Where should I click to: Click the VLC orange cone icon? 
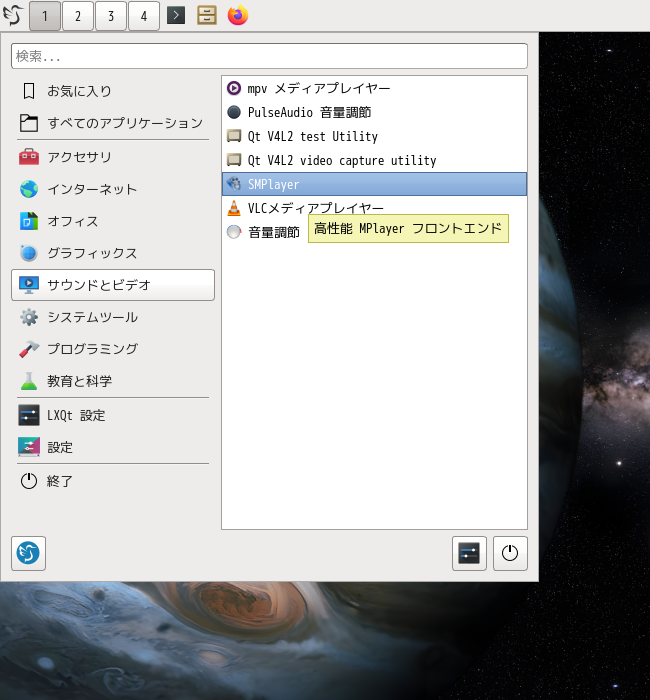(234, 208)
